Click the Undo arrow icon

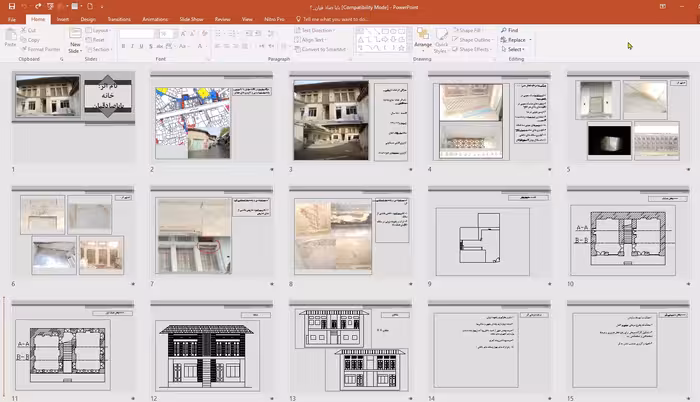pos(22,6)
